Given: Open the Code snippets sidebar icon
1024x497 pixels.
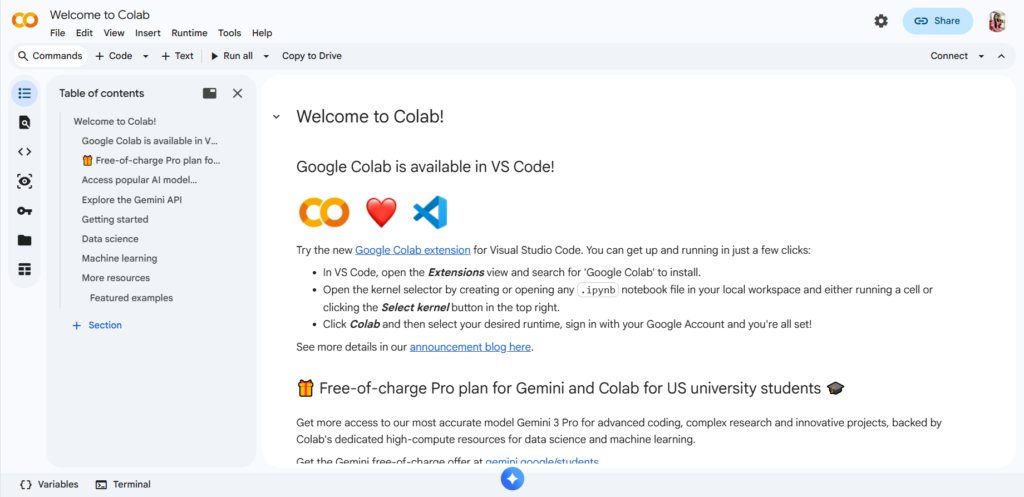Looking at the screenshot, I should point(24,152).
